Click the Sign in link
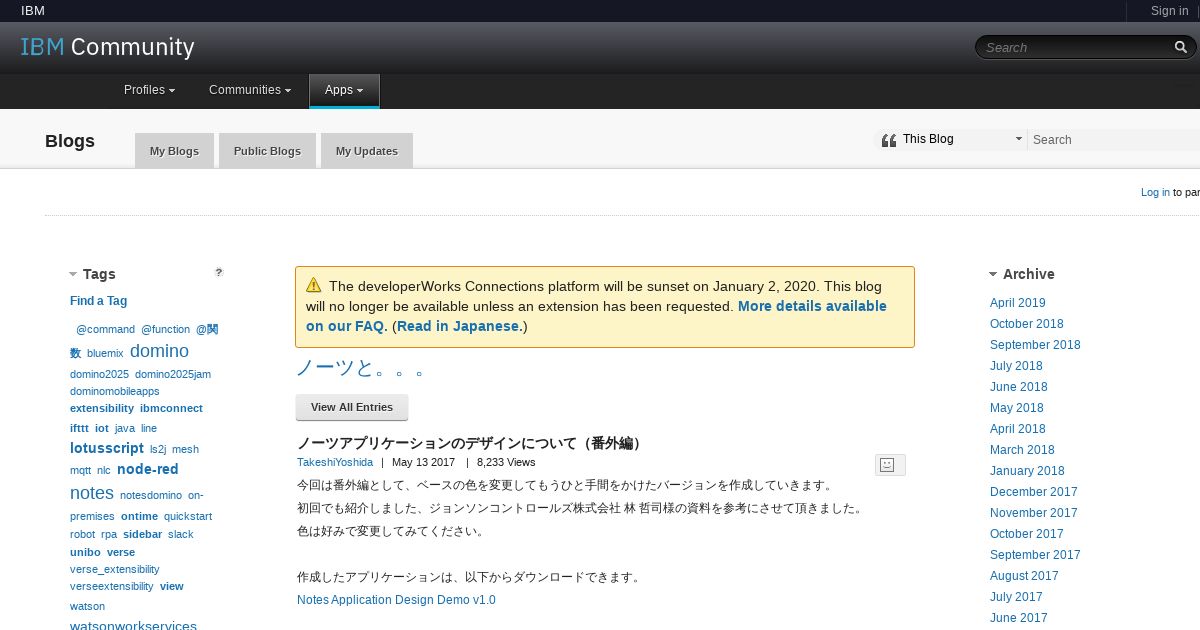 coord(1169,11)
